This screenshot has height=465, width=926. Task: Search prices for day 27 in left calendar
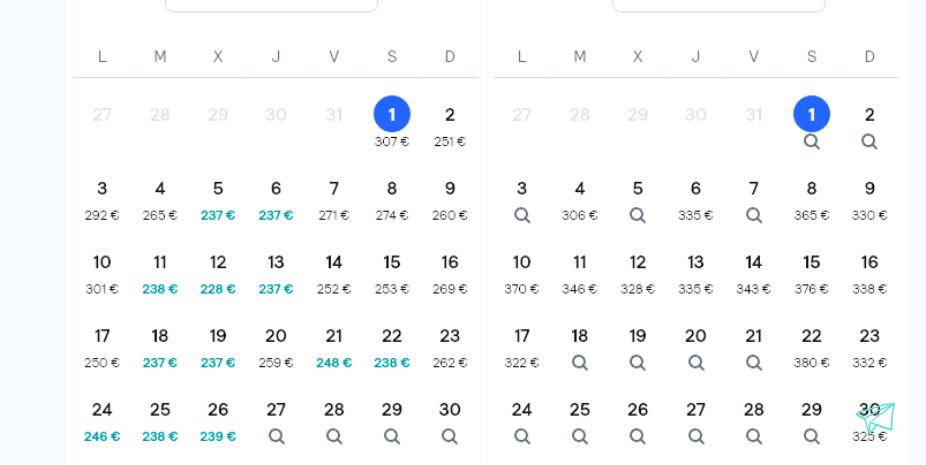pos(276,436)
